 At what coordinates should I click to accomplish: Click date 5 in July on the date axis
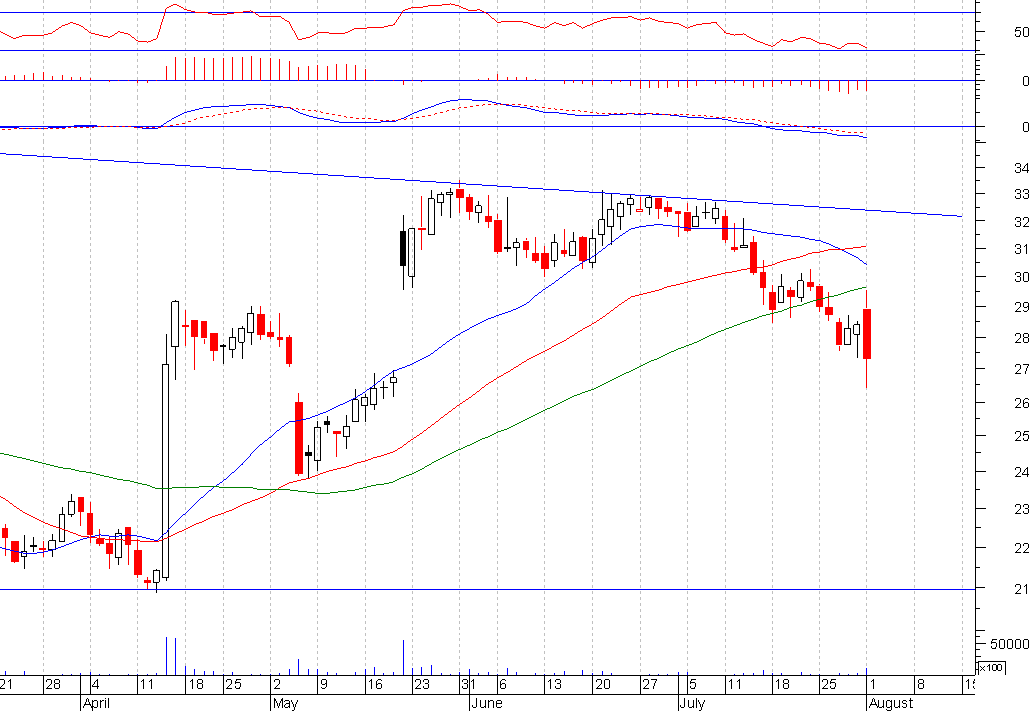pyautogui.click(x=692, y=684)
